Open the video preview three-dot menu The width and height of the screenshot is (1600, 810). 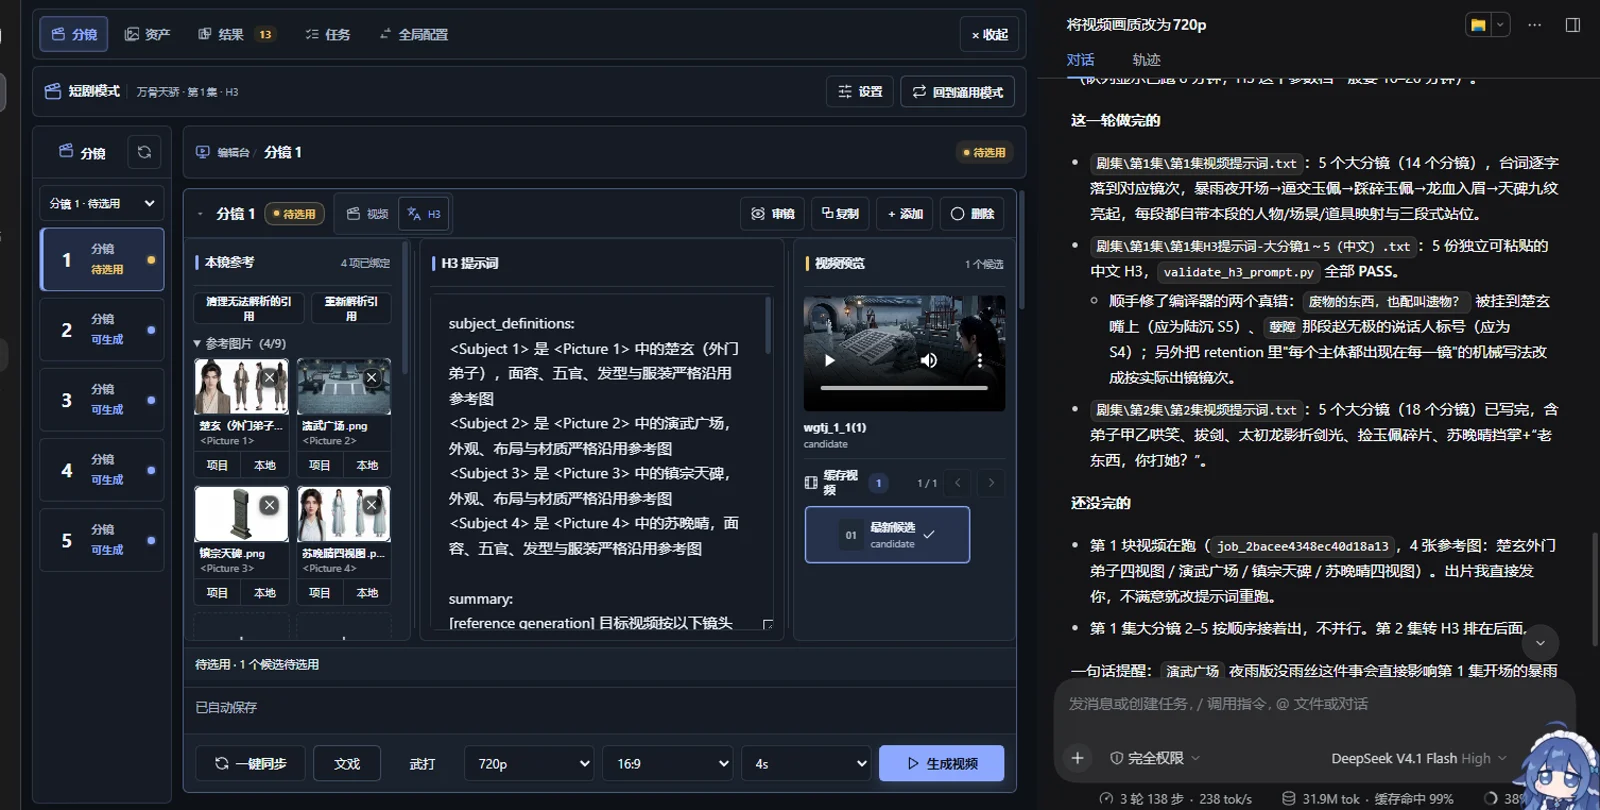980,360
